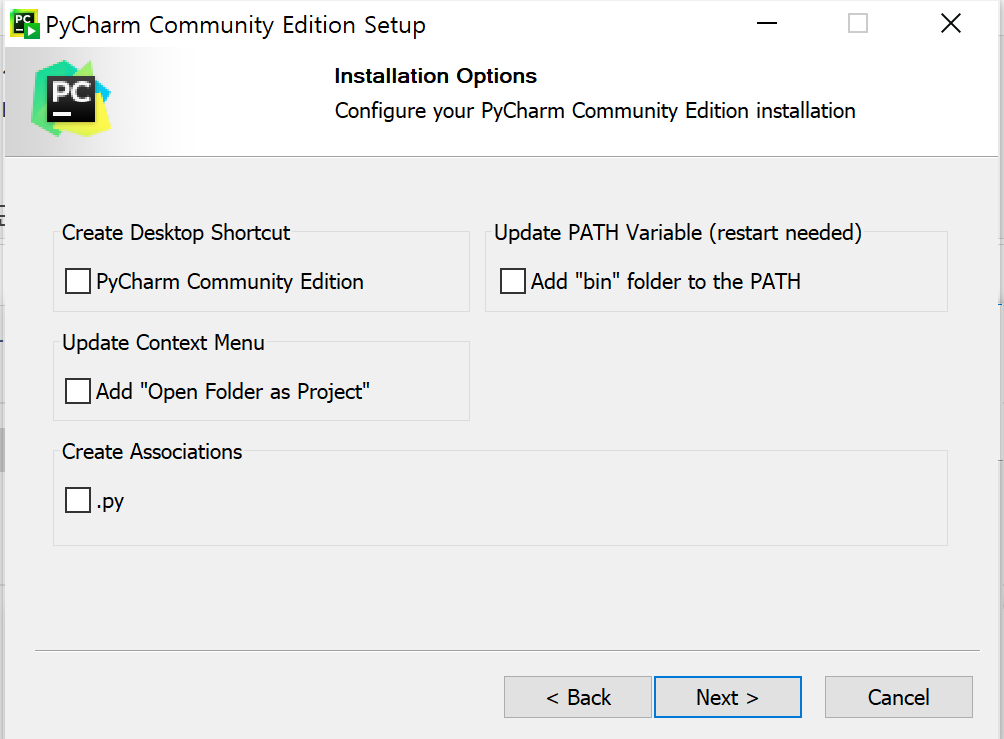Image resolution: width=1004 pixels, height=739 pixels.
Task: Enable the .py file association checkbox
Action: coord(78,500)
